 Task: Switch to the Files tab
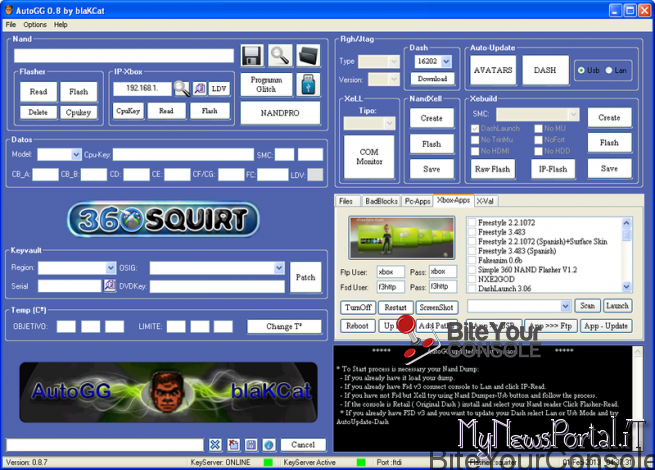point(346,201)
